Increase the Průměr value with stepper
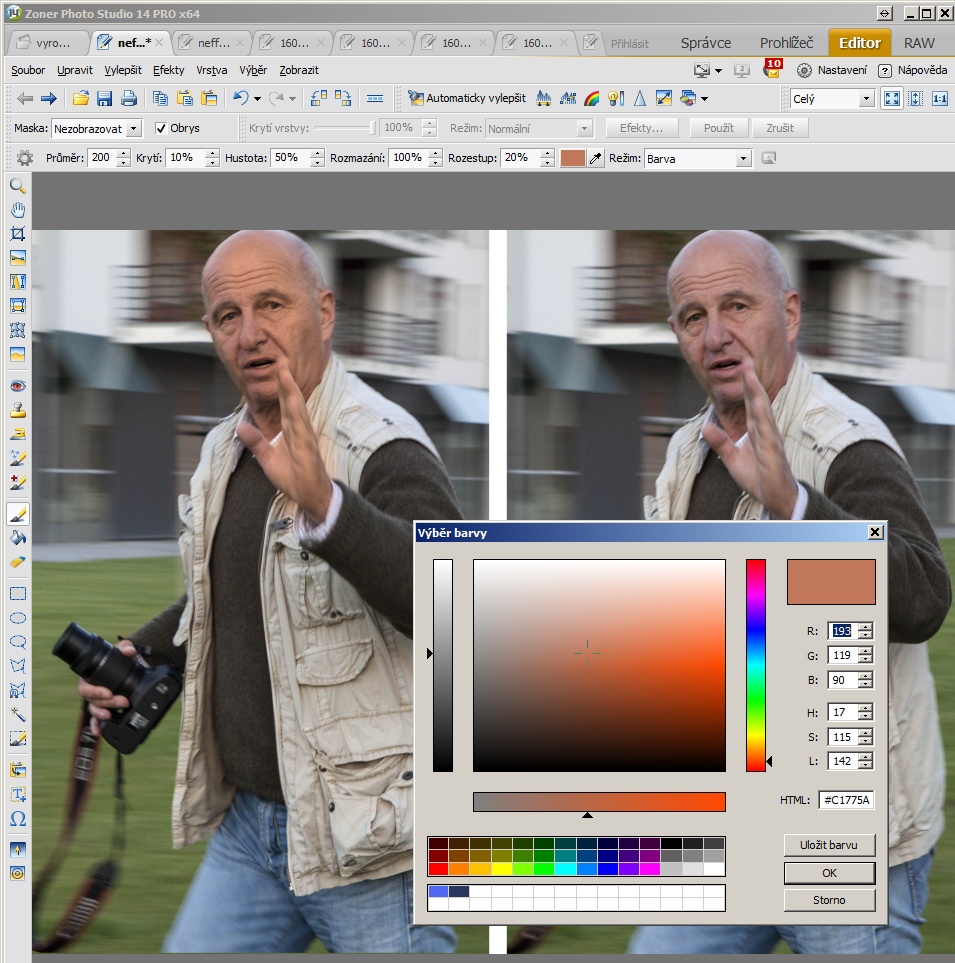This screenshot has height=963, width=955. pos(124,154)
